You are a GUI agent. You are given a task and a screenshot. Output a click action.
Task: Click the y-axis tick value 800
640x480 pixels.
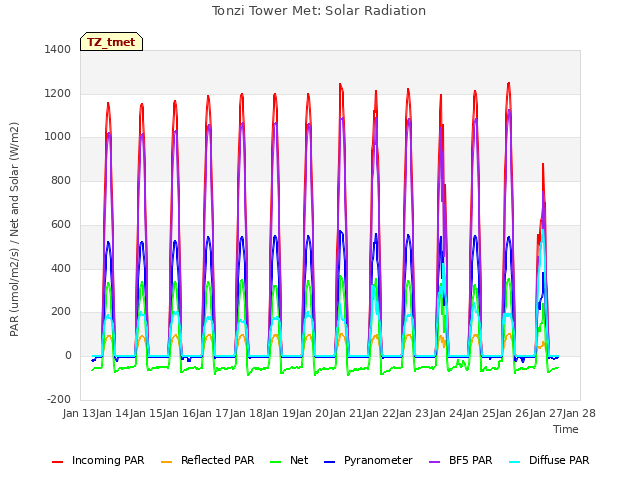pos(61,180)
